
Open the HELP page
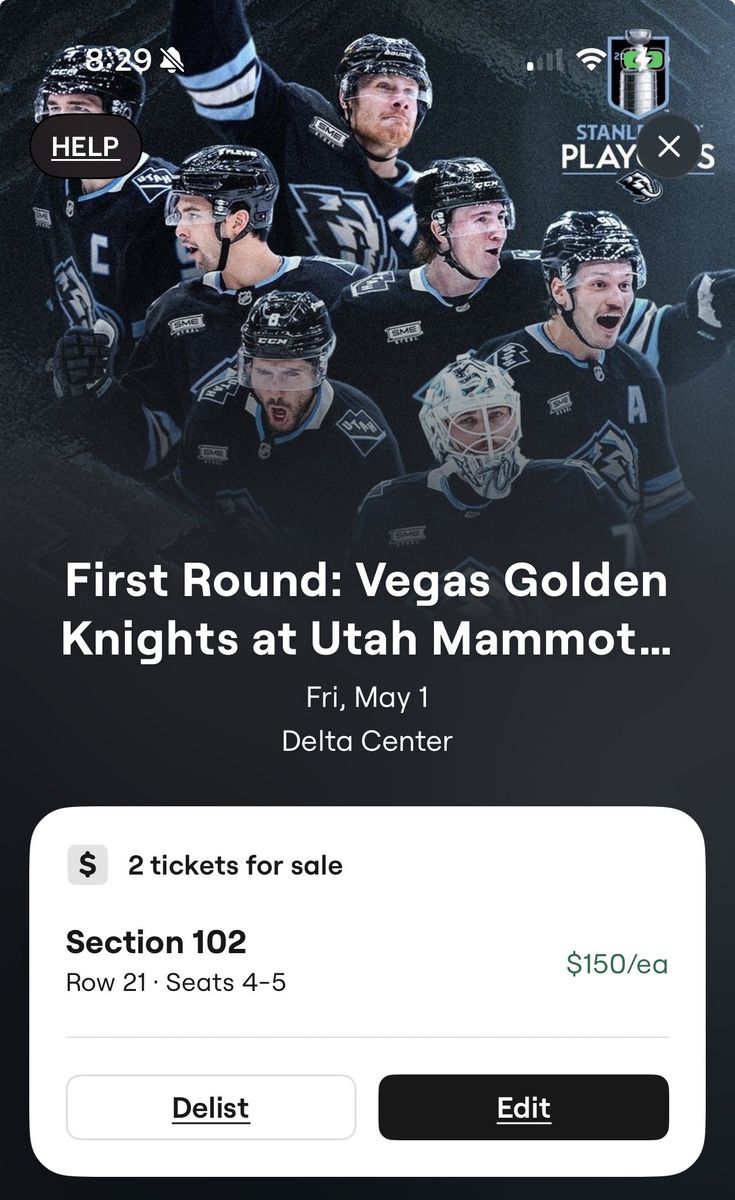[x=85, y=146]
